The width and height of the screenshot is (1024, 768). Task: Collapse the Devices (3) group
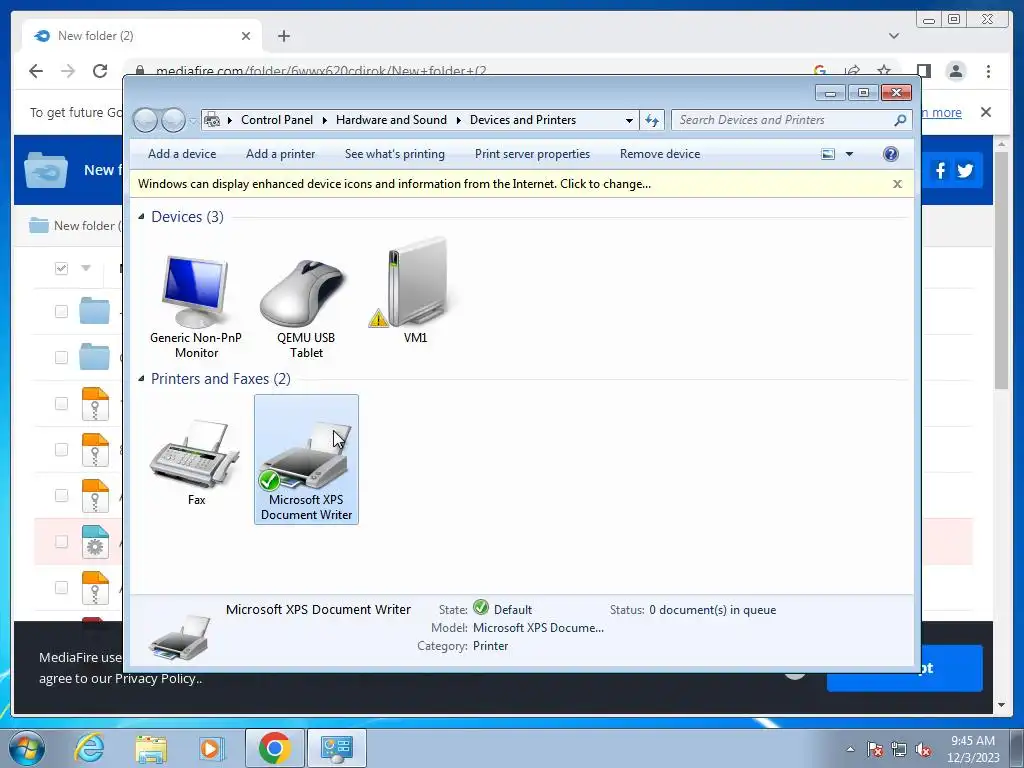(x=141, y=216)
